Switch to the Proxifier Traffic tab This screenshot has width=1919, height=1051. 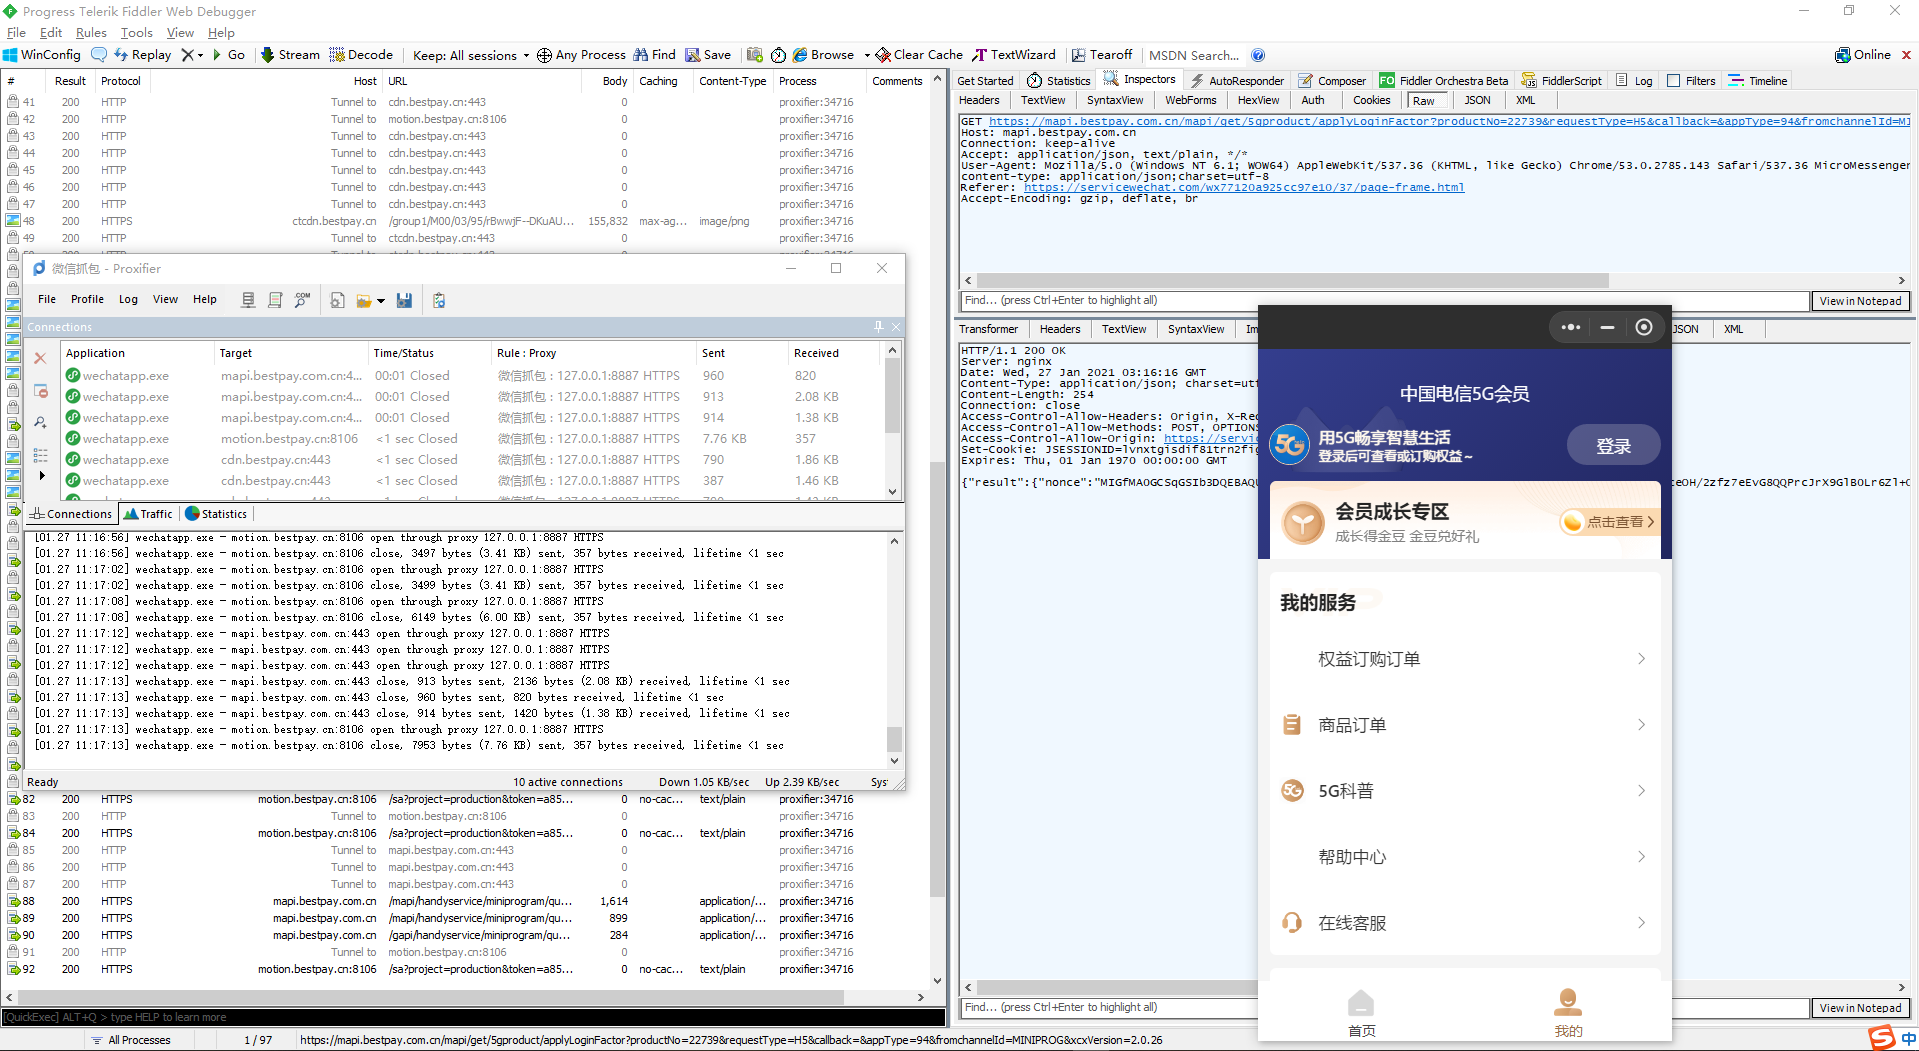pyautogui.click(x=148, y=514)
